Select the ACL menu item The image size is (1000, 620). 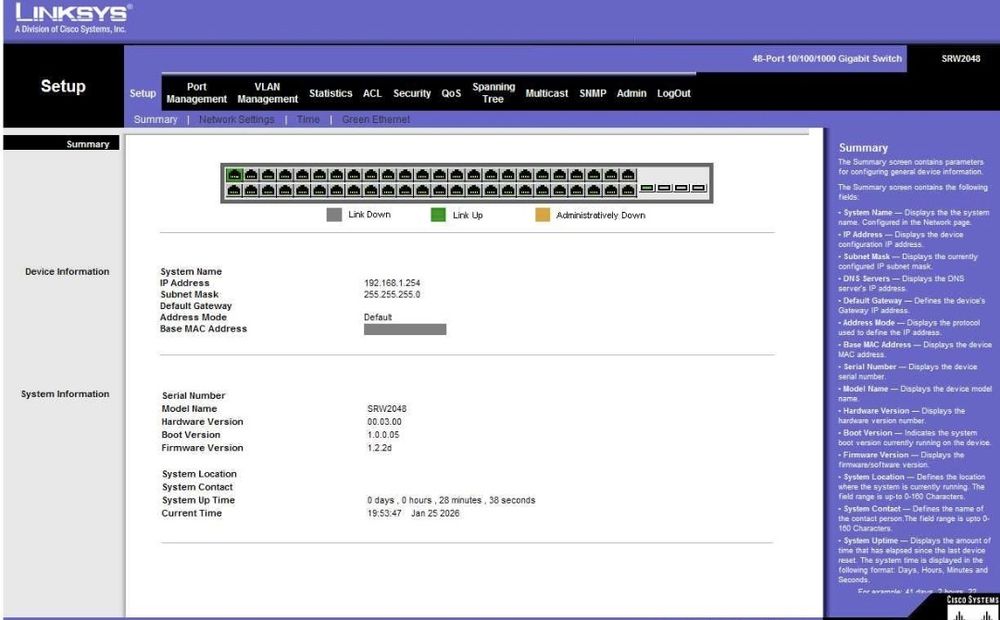pyautogui.click(x=372, y=93)
